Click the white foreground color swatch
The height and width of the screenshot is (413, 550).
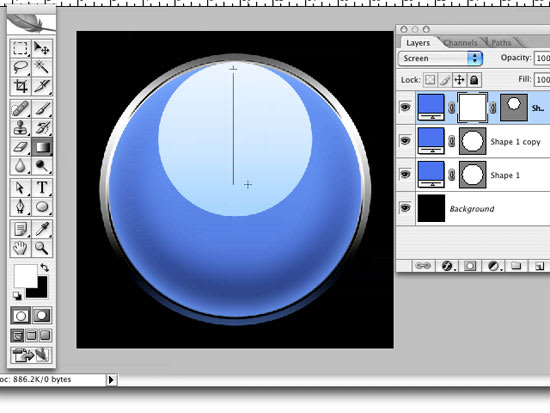click(25, 276)
